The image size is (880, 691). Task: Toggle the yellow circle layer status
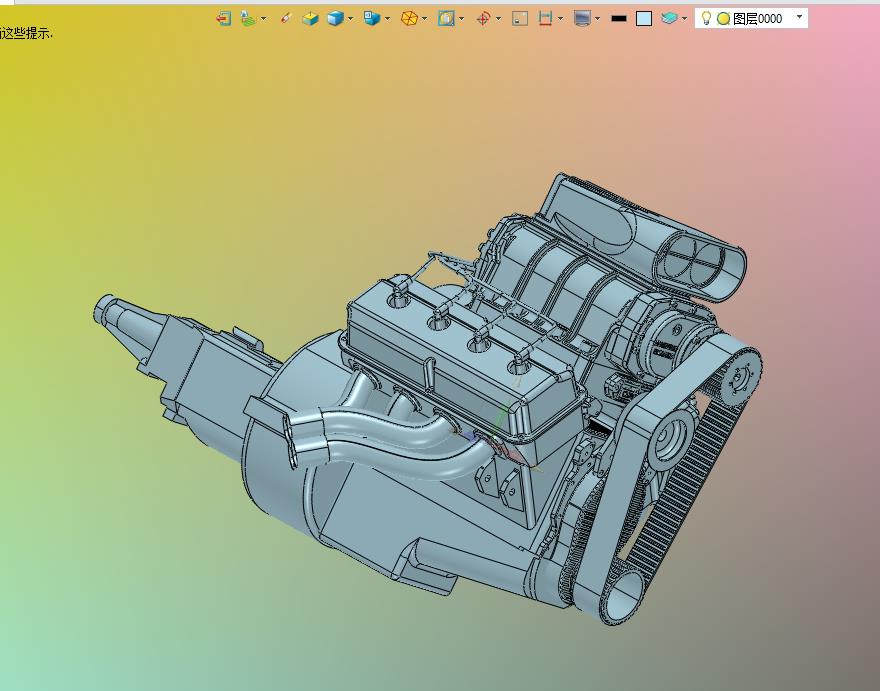[723, 18]
